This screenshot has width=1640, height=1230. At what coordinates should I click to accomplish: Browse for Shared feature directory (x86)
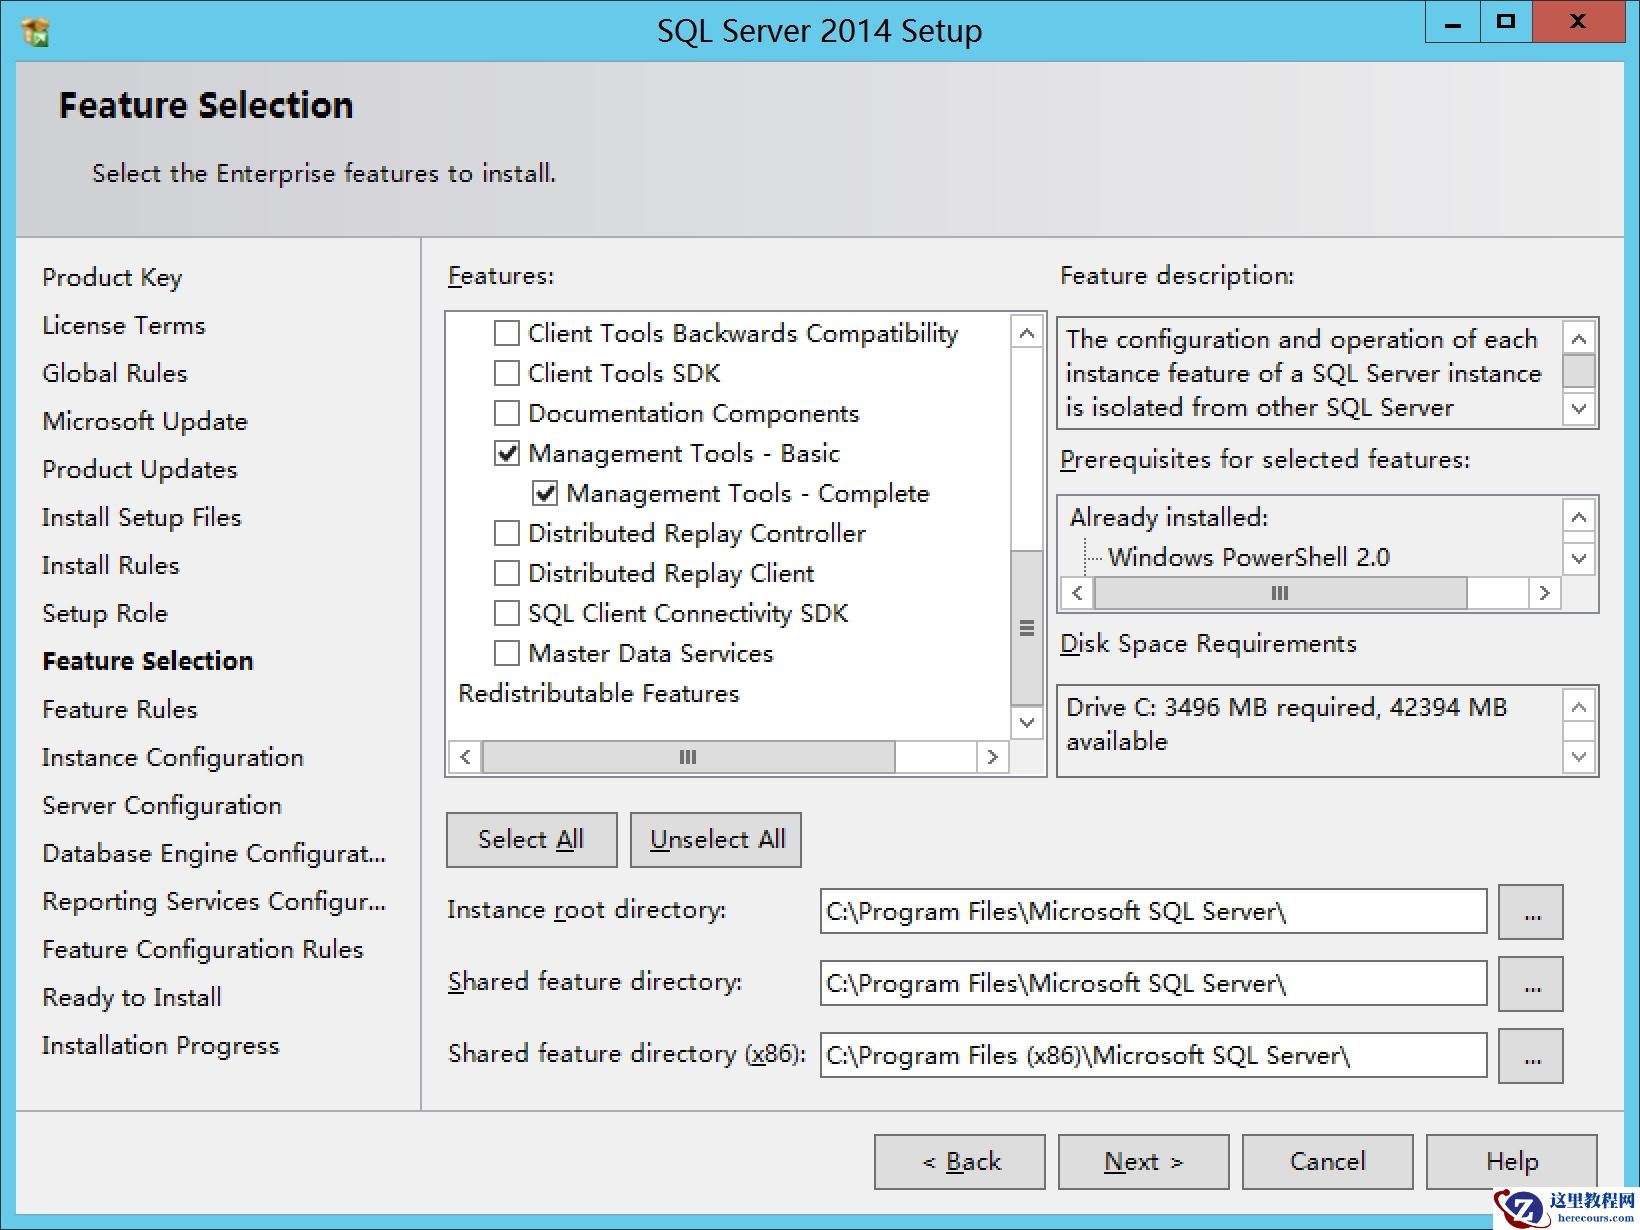tap(1530, 1055)
